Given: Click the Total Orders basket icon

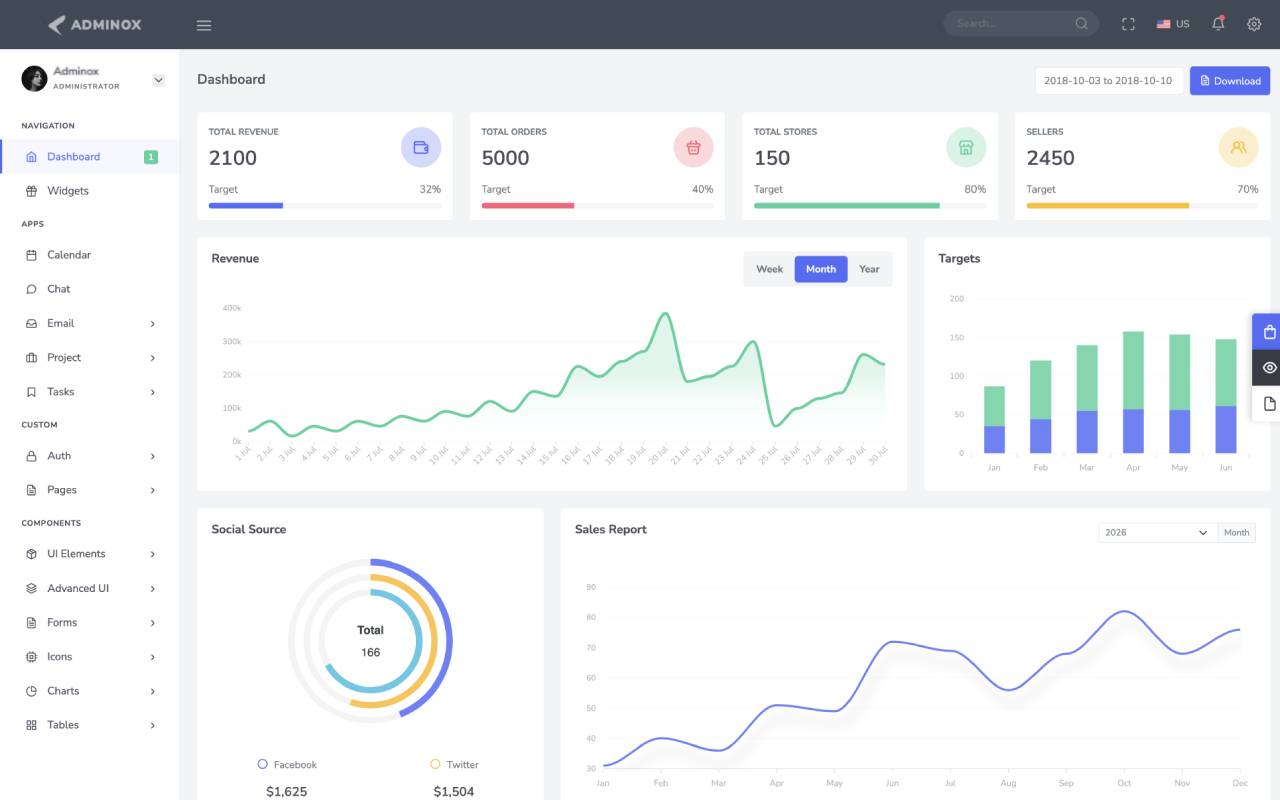Looking at the screenshot, I should 694,147.
